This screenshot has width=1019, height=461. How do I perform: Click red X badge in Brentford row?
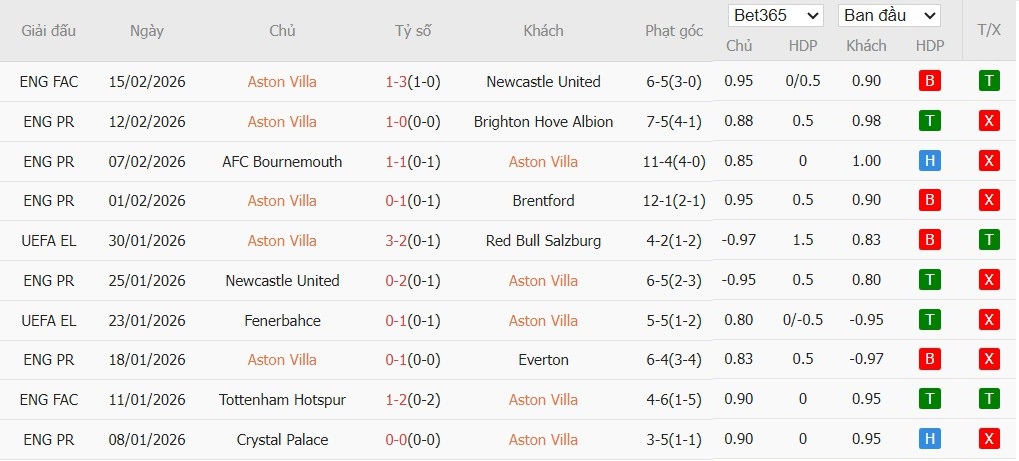pos(989,201)
